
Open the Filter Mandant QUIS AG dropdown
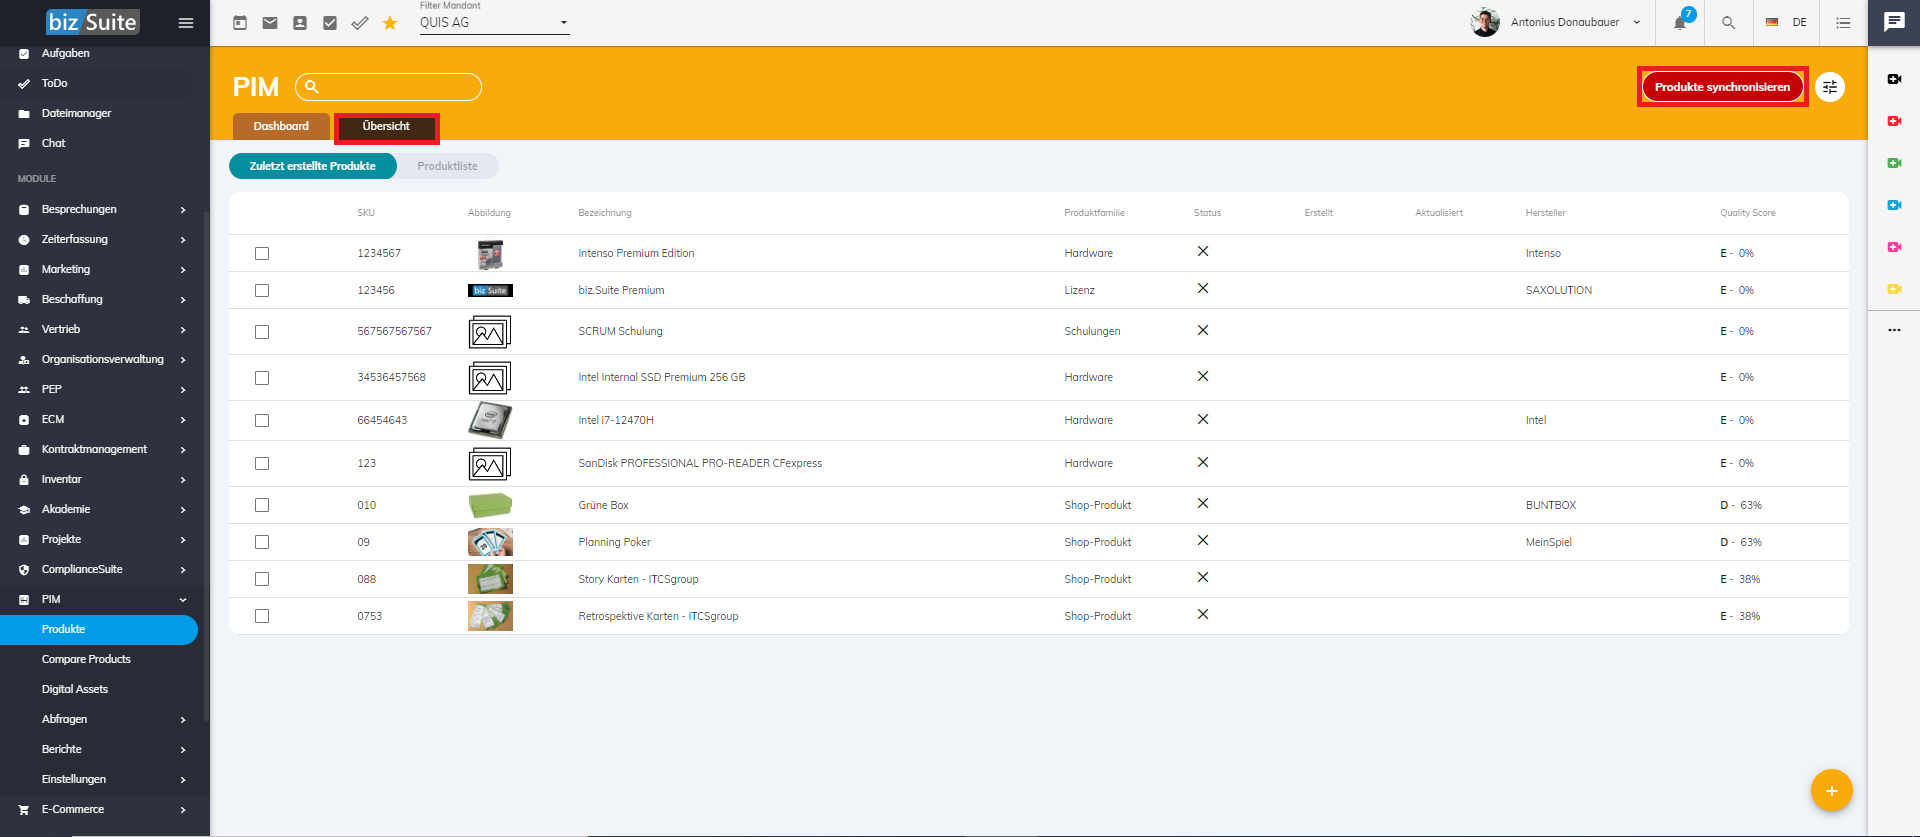(x=494, y=23)
